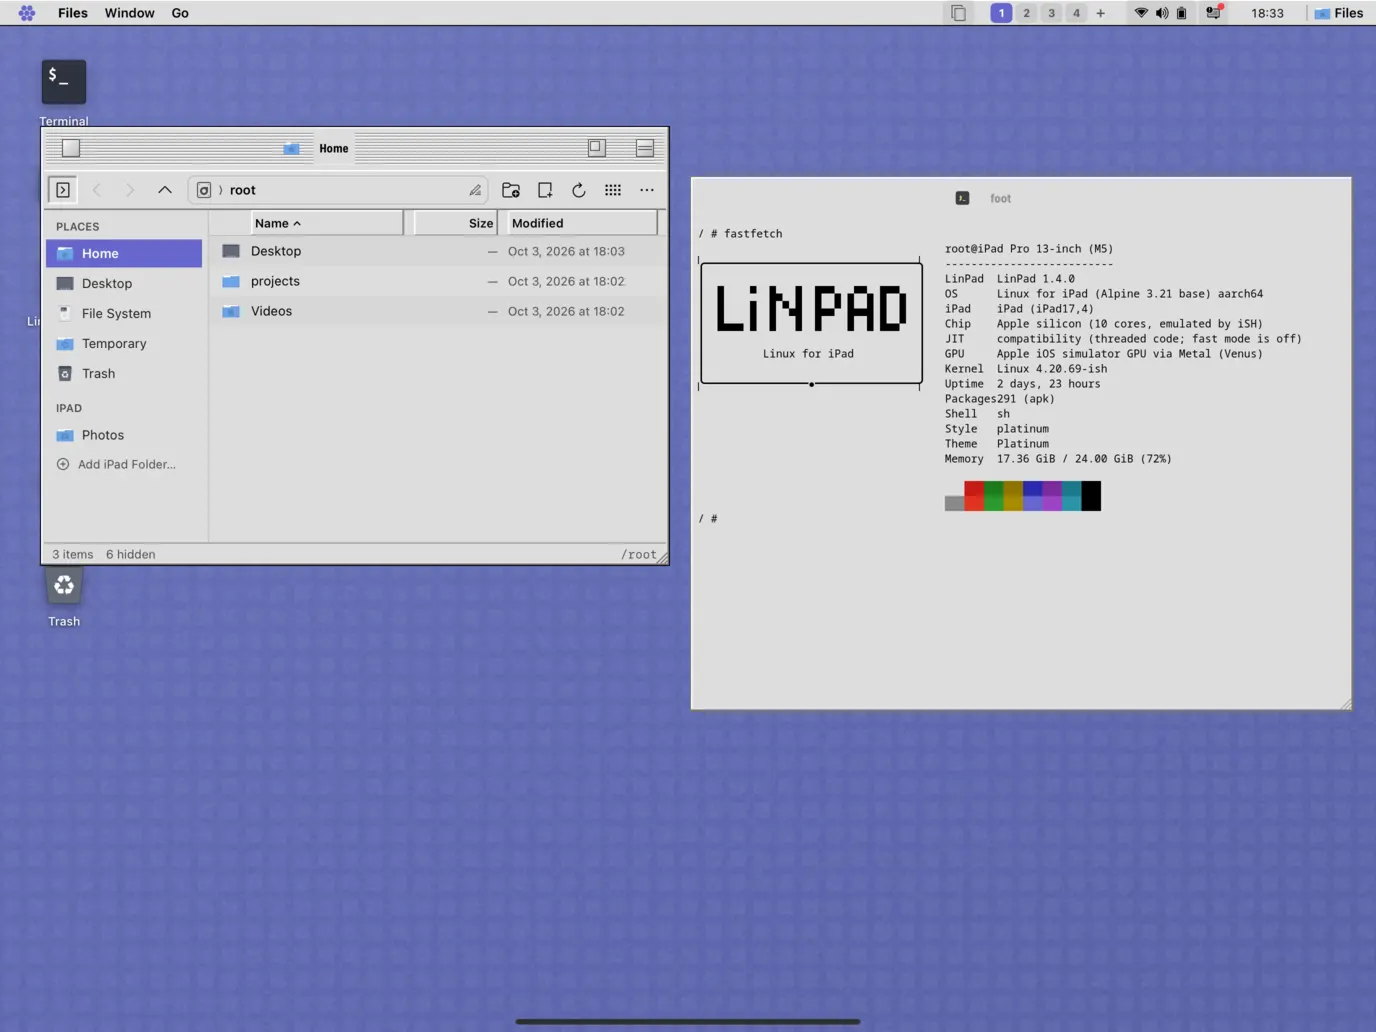
Task: Open the battery status icon
Action: pyautogui.click(x=1182, y=13)
